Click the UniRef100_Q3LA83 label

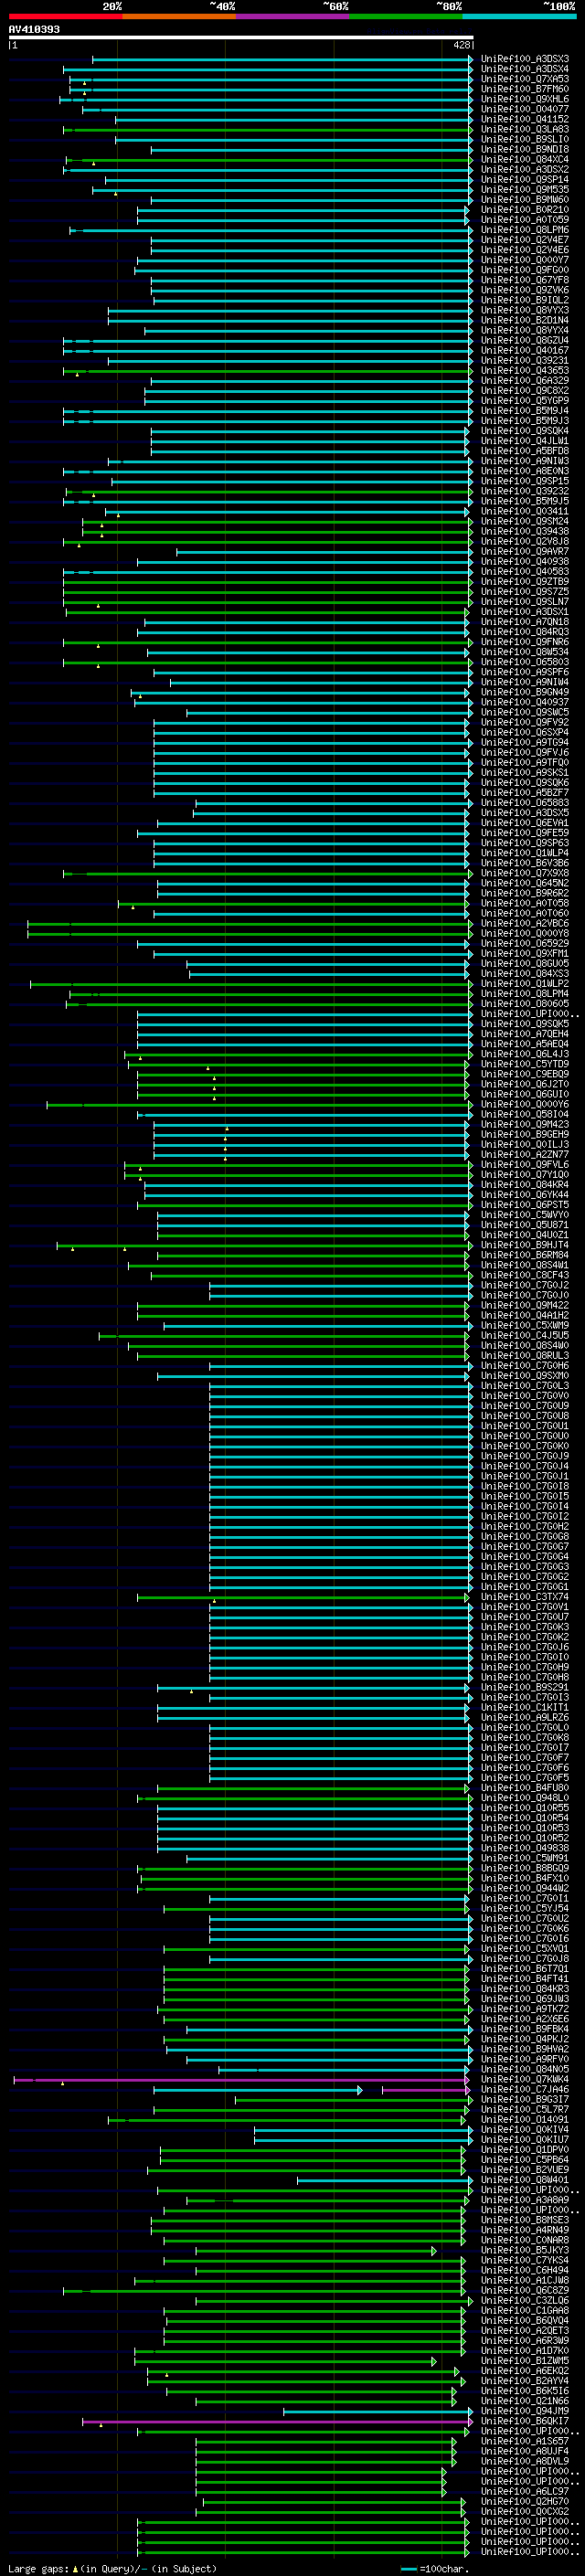[525, 129]
